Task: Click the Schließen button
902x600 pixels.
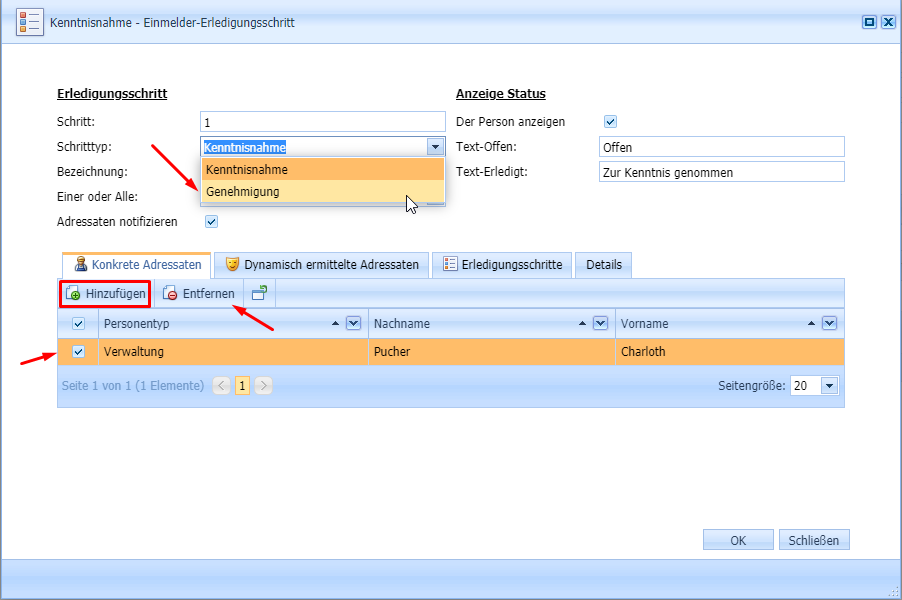Action: [x=814, y=540]
